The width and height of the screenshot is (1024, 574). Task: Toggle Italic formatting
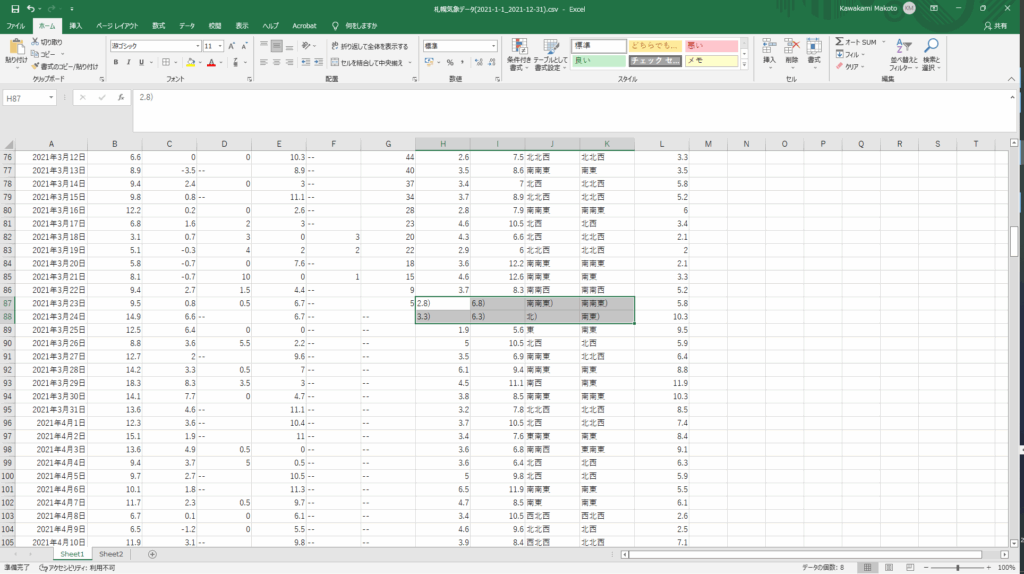[x=129, y=63]
